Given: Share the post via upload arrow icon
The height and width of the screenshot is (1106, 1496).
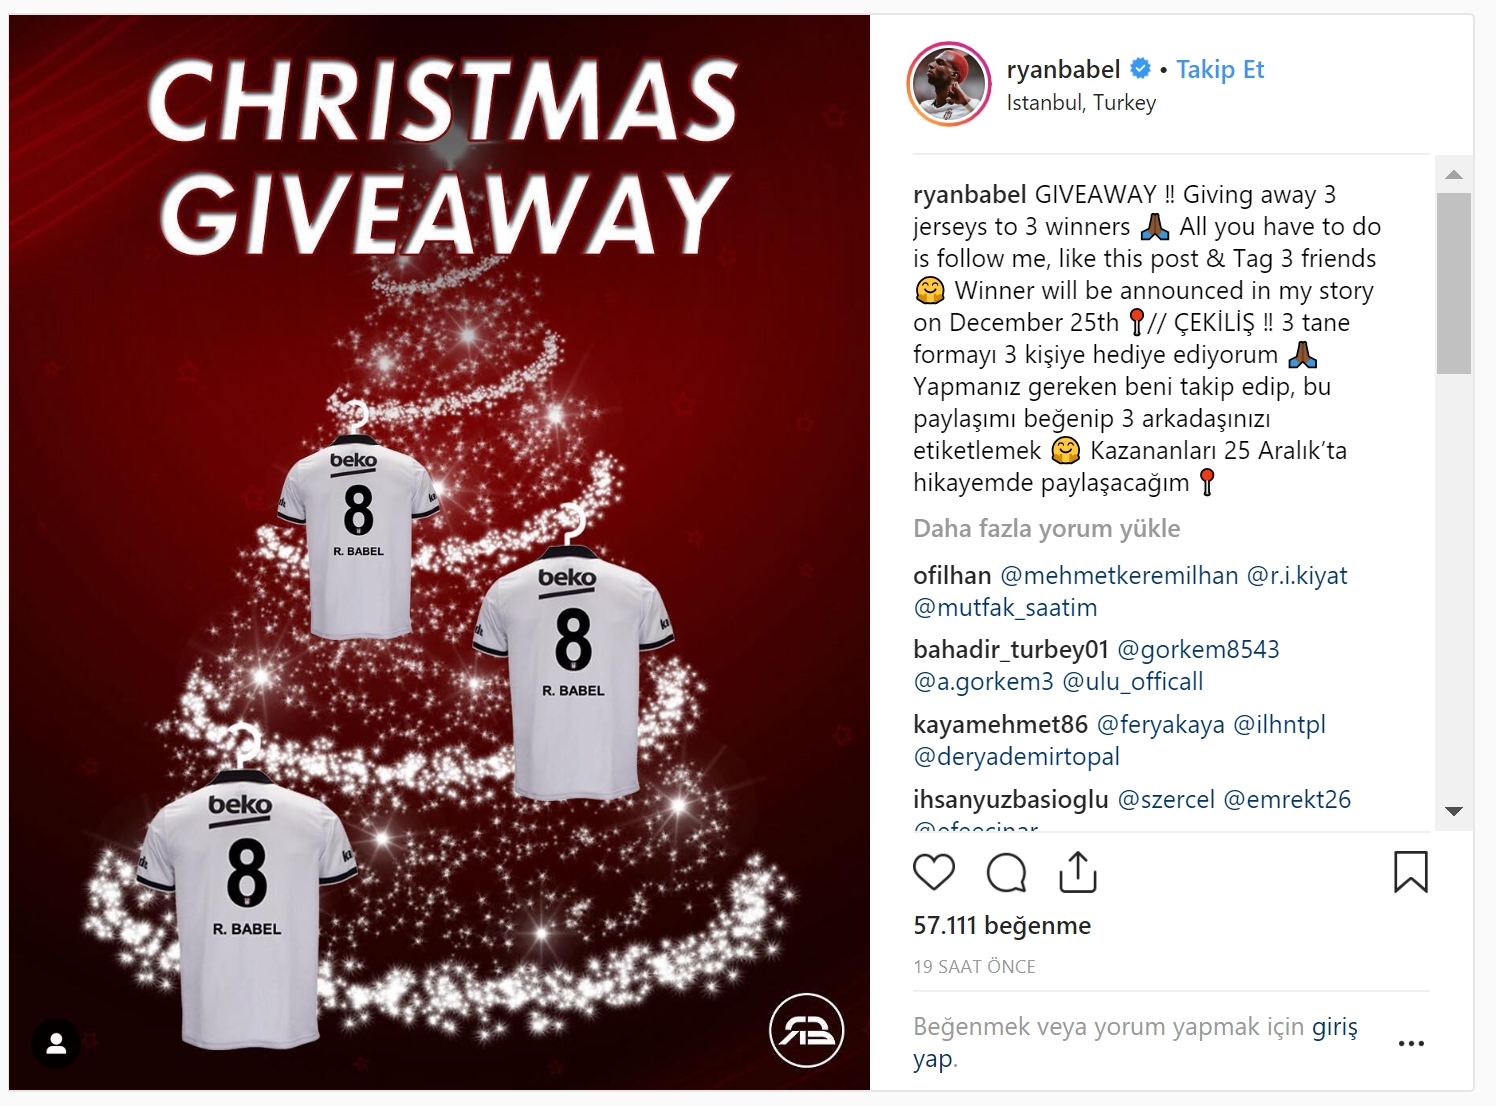Looking at the screenshot, I should point(1078,872).
